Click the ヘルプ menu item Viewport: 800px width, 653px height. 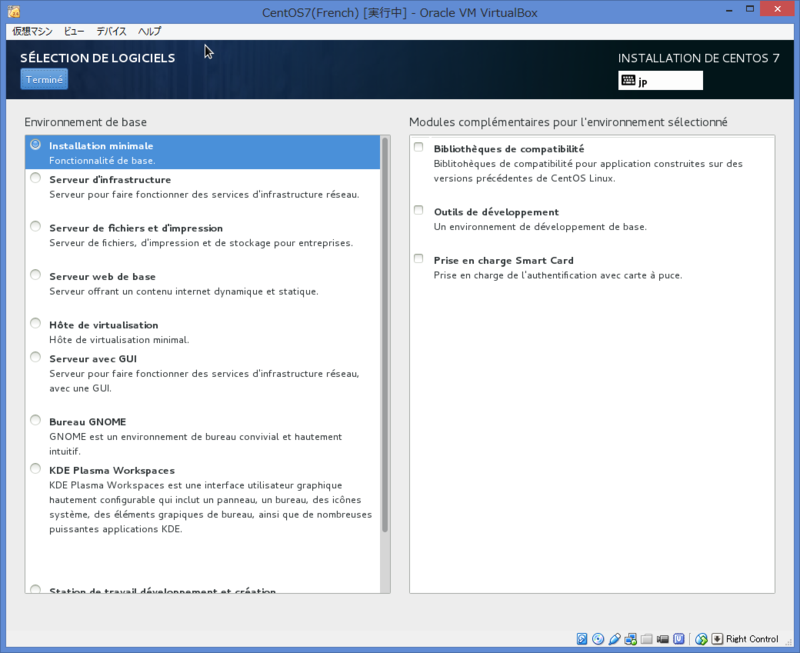[x=148, y=31]
